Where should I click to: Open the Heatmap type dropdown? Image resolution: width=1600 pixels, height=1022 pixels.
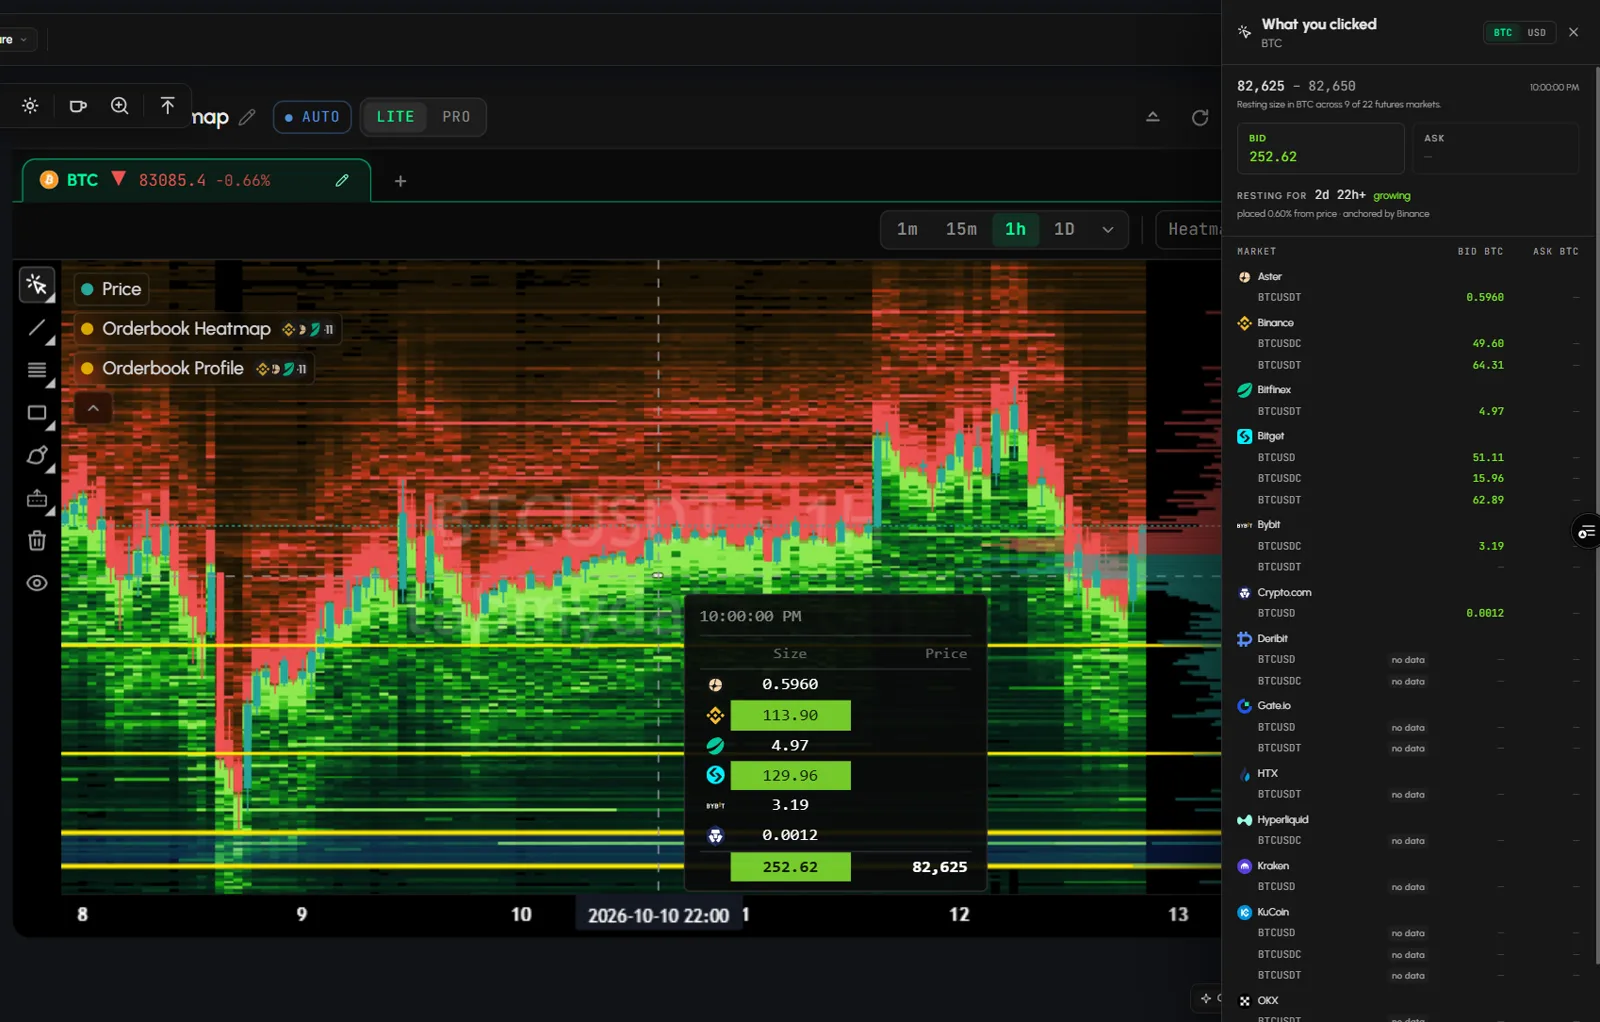(x=1189, y=230)
